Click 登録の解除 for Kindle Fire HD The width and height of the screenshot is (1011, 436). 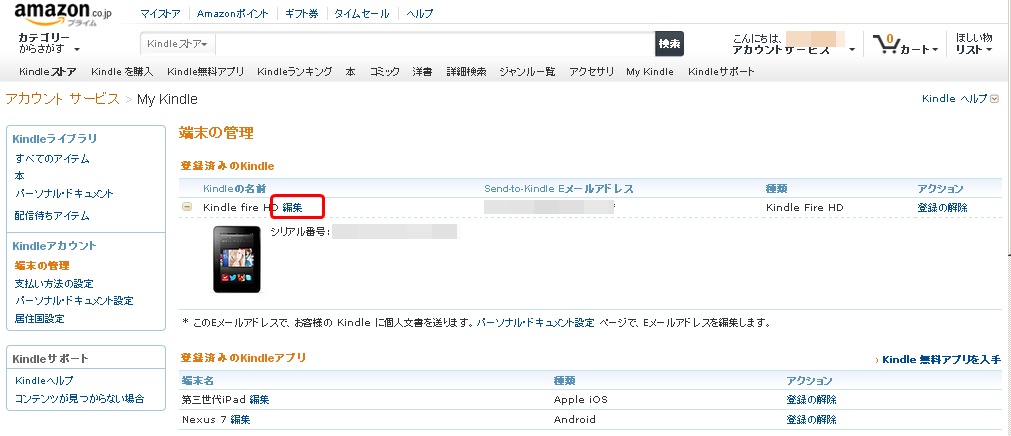[x=943, y=207]
